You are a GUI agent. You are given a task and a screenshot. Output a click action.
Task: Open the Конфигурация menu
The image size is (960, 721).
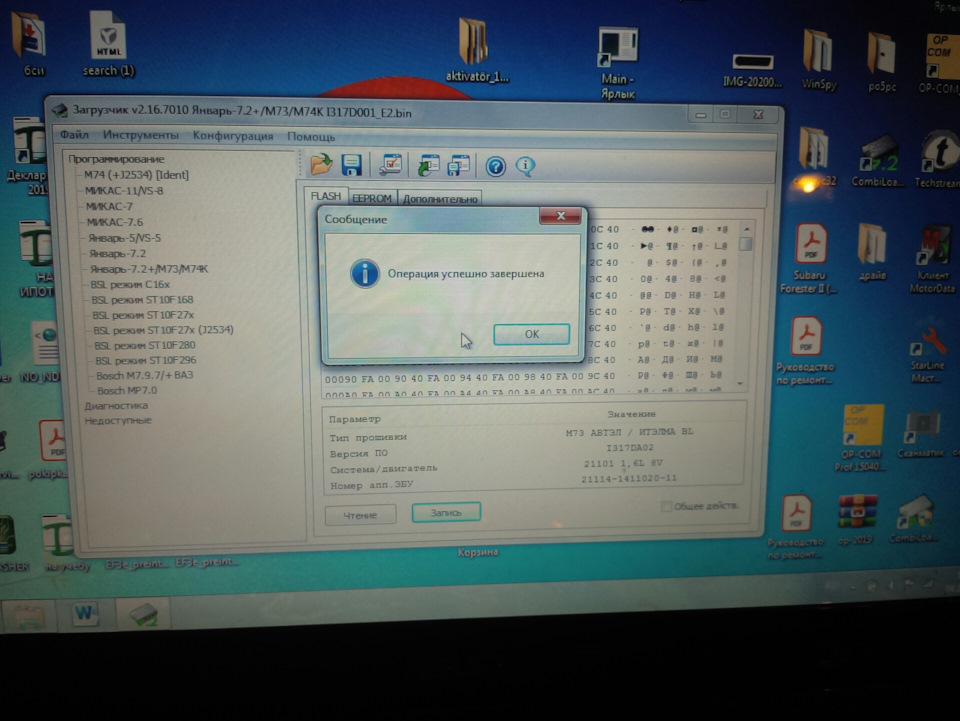[x=233, y=135]
